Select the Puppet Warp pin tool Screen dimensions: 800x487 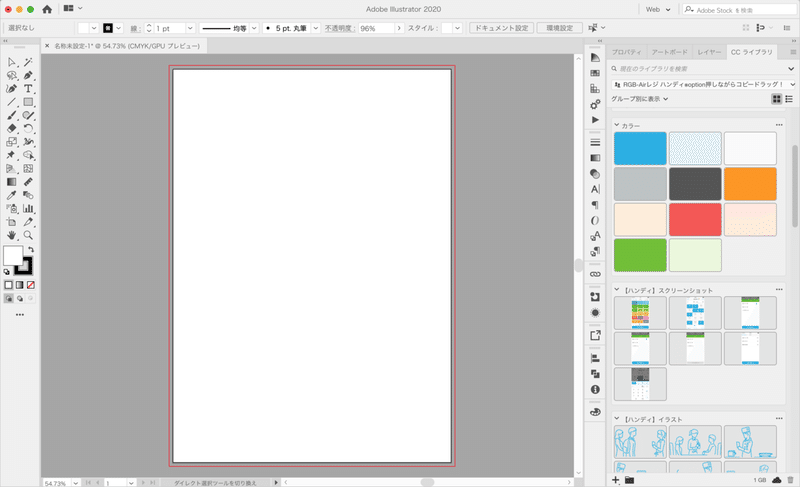11,155
